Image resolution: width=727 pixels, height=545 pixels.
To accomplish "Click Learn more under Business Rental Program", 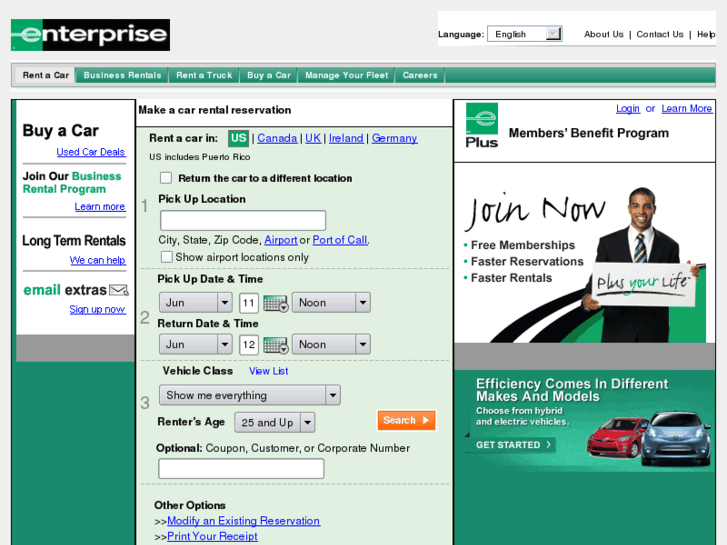I will (100, 206).
